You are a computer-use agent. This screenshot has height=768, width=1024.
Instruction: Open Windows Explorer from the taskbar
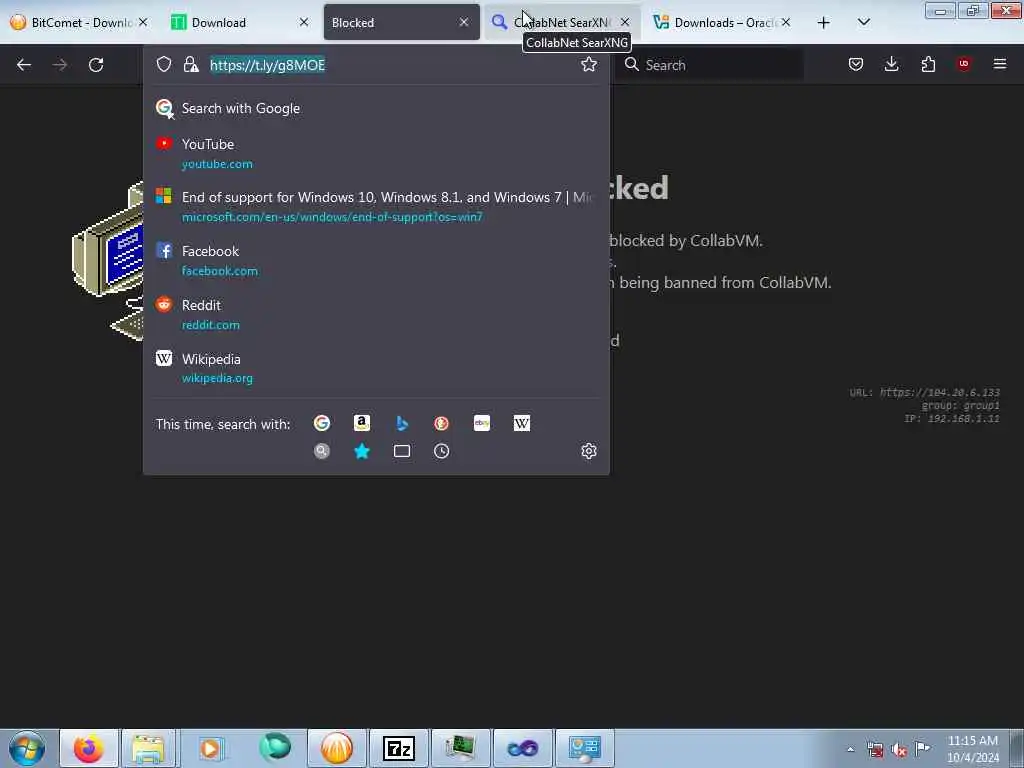[148, 748]
